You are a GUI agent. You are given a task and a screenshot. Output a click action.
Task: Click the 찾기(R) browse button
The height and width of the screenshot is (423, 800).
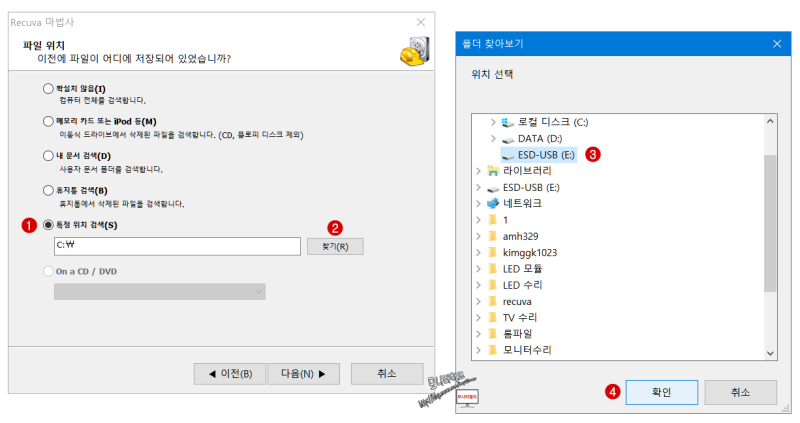click(x=335, y=246)
